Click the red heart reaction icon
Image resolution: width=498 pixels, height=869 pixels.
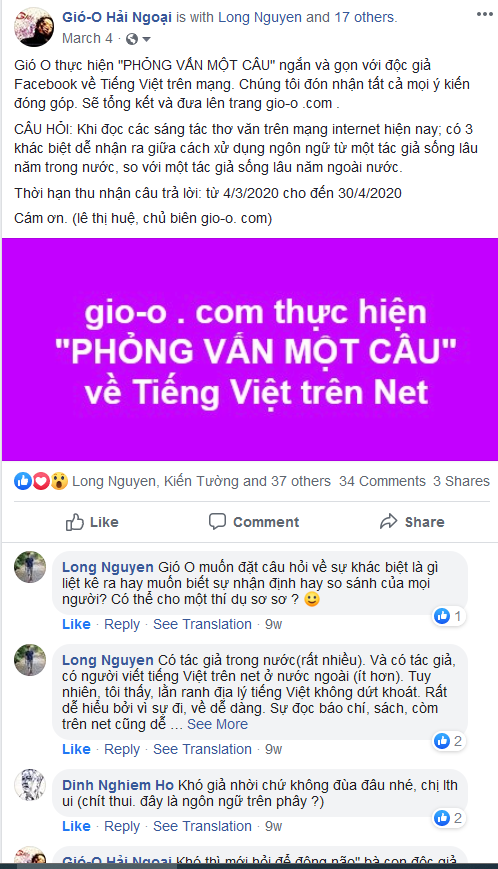(x=41, y=480)
